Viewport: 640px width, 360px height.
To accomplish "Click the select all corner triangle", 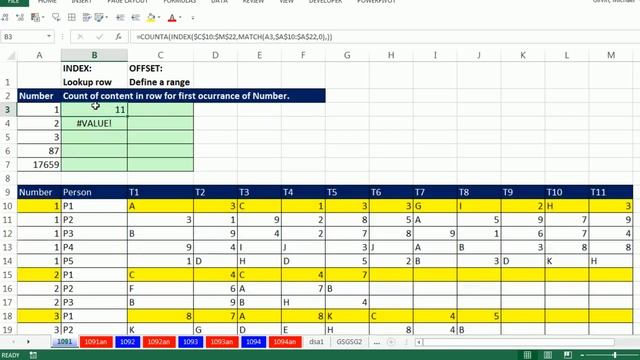I will tap(11, 56).
